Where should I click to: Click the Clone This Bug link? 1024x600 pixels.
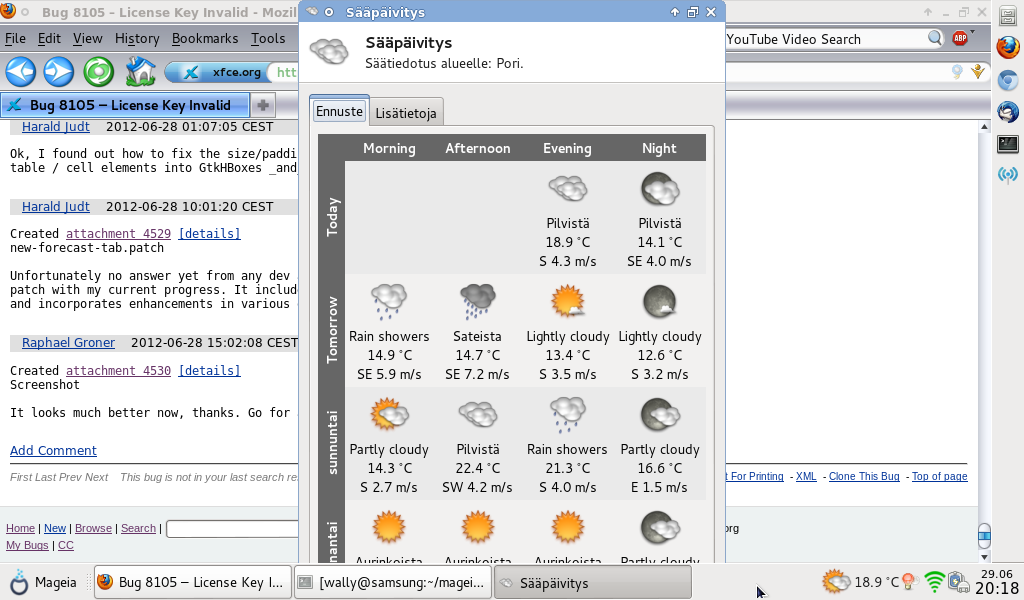864,476
